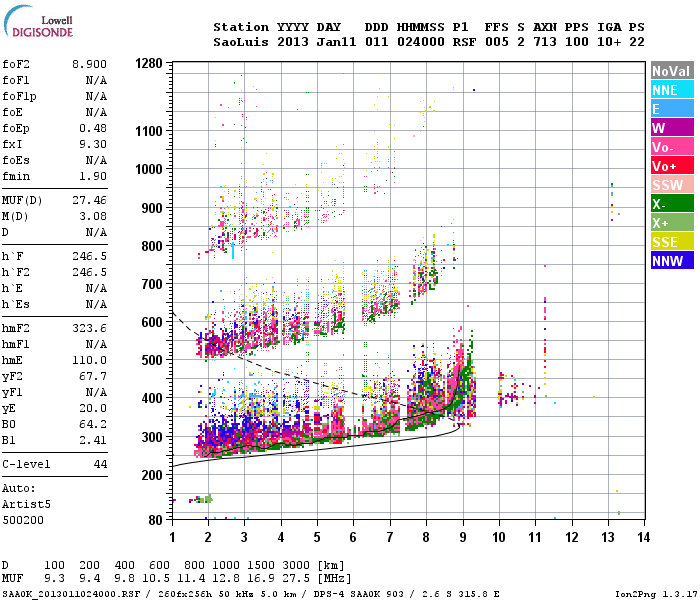Click the 200 height axis label
The height and width of the screenshot is (600, 700).
pos(152,475)
